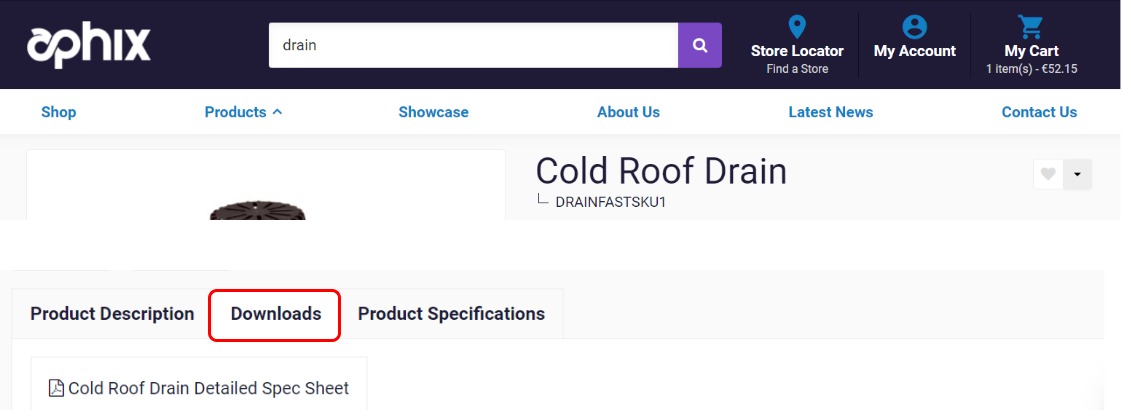1122x411 pixels.
Task: Add to wishlist with heart icon
Action: tap(1048, 174)
